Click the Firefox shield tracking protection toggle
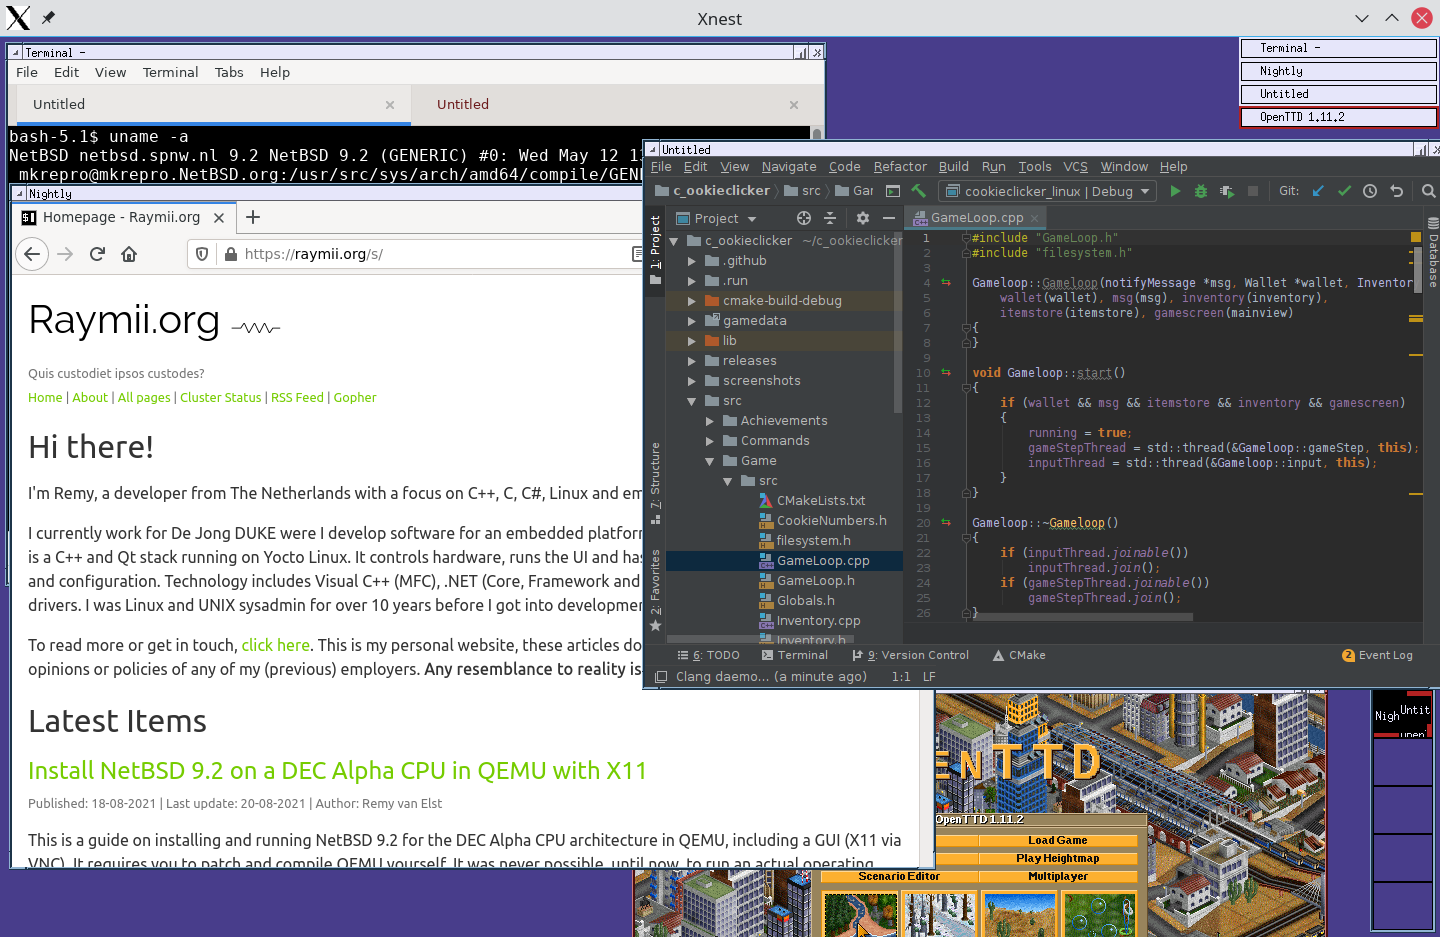 tap(201, 254)
